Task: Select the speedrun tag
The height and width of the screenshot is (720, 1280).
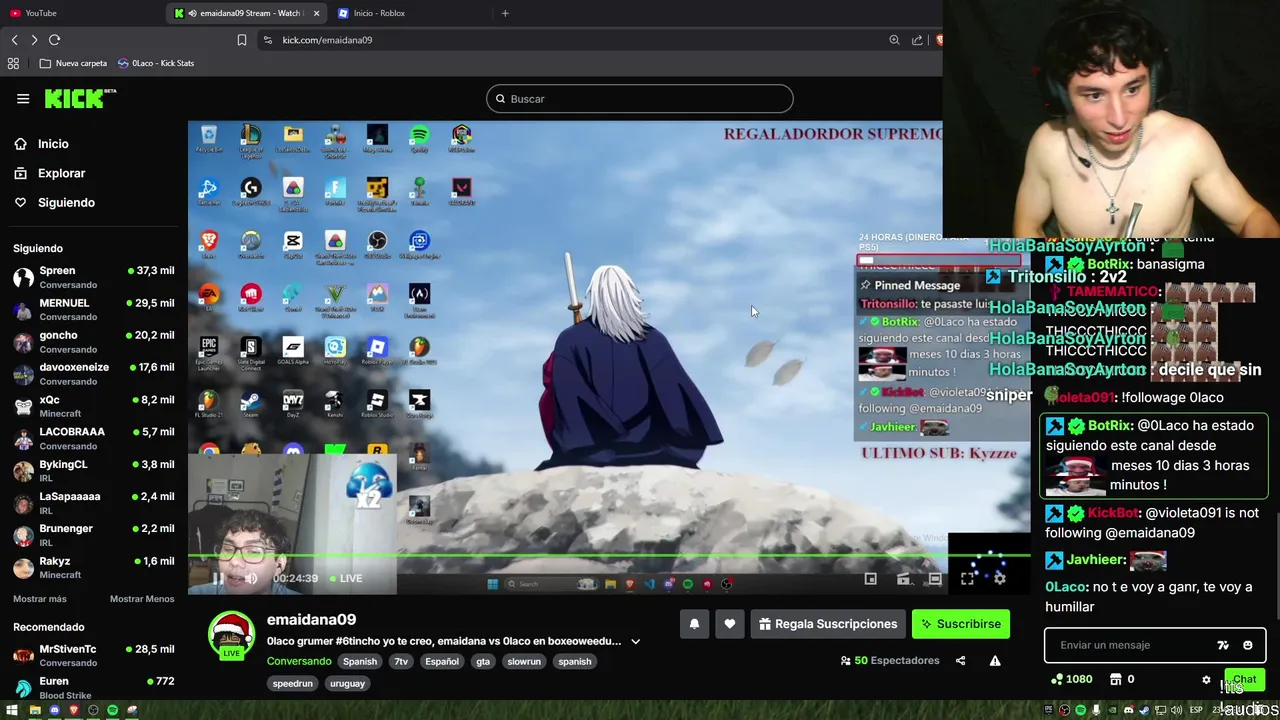Action: (x=293, y=683)
